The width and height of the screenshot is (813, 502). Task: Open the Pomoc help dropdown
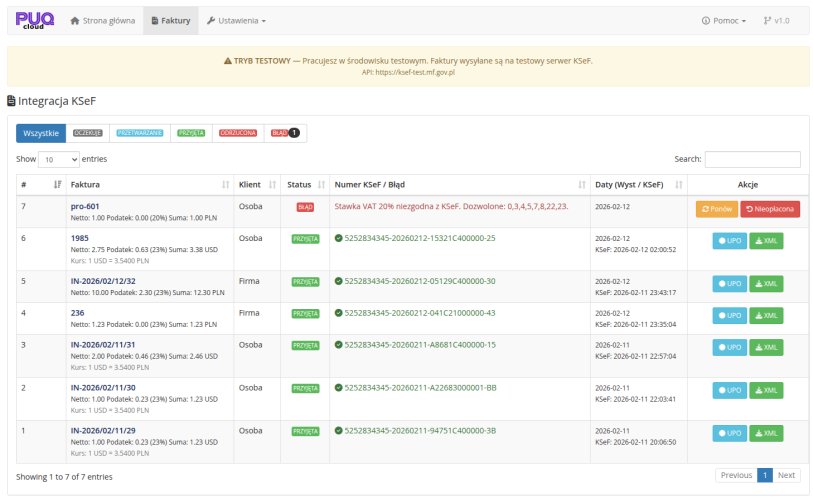(x=724, y=21)
